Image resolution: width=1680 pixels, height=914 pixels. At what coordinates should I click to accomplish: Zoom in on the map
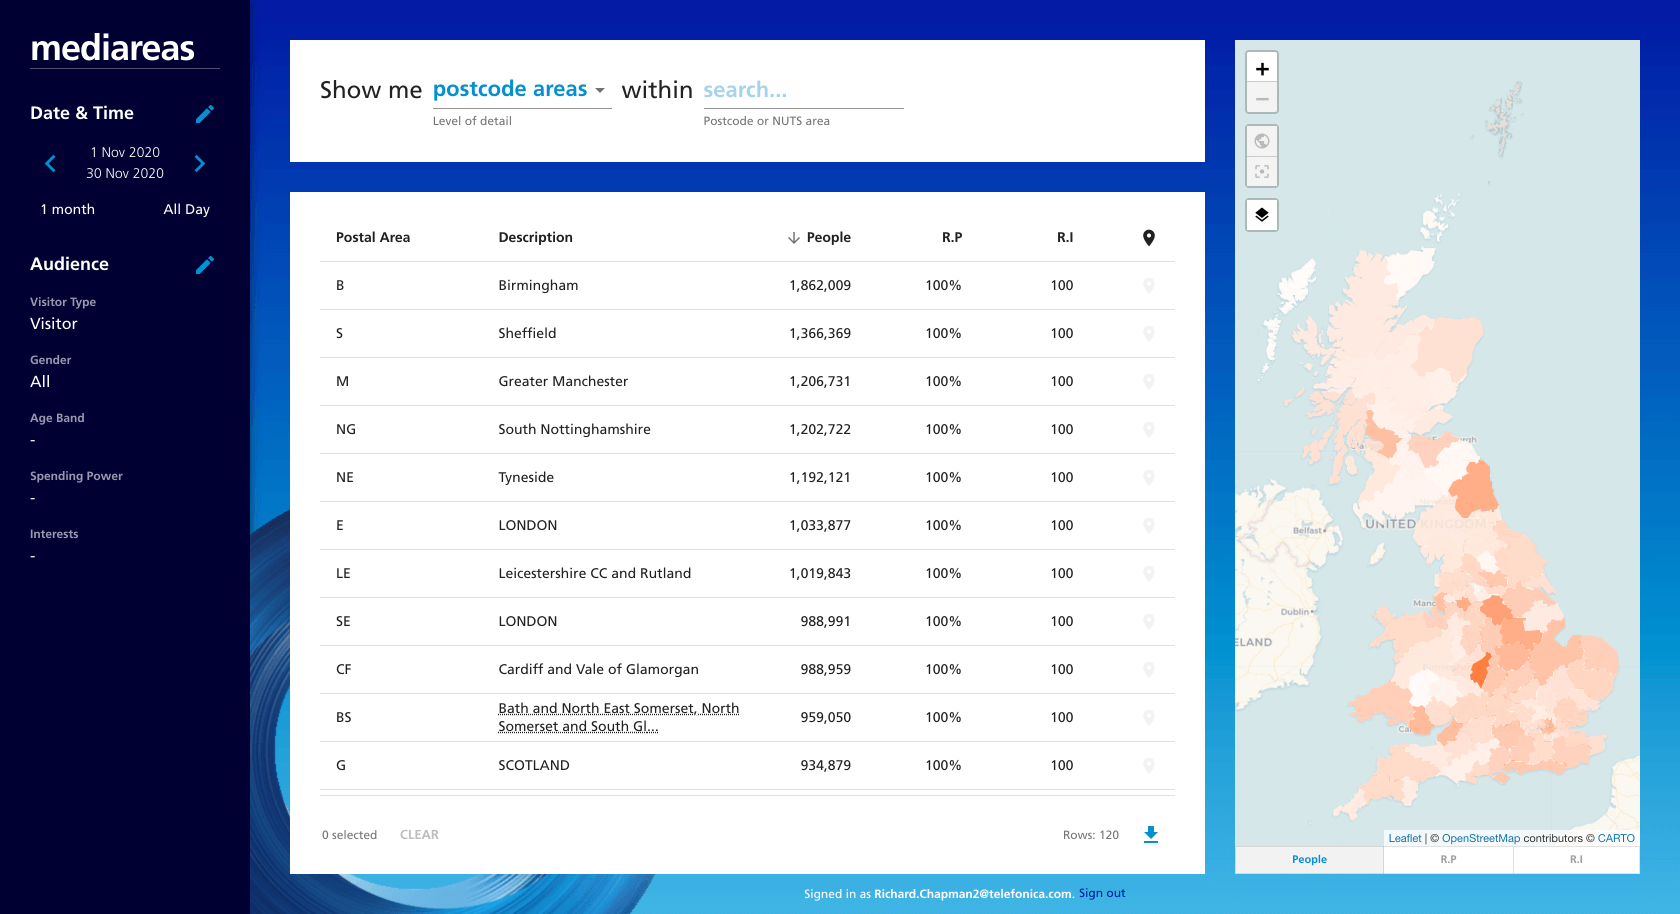[x=1262, y=69]
